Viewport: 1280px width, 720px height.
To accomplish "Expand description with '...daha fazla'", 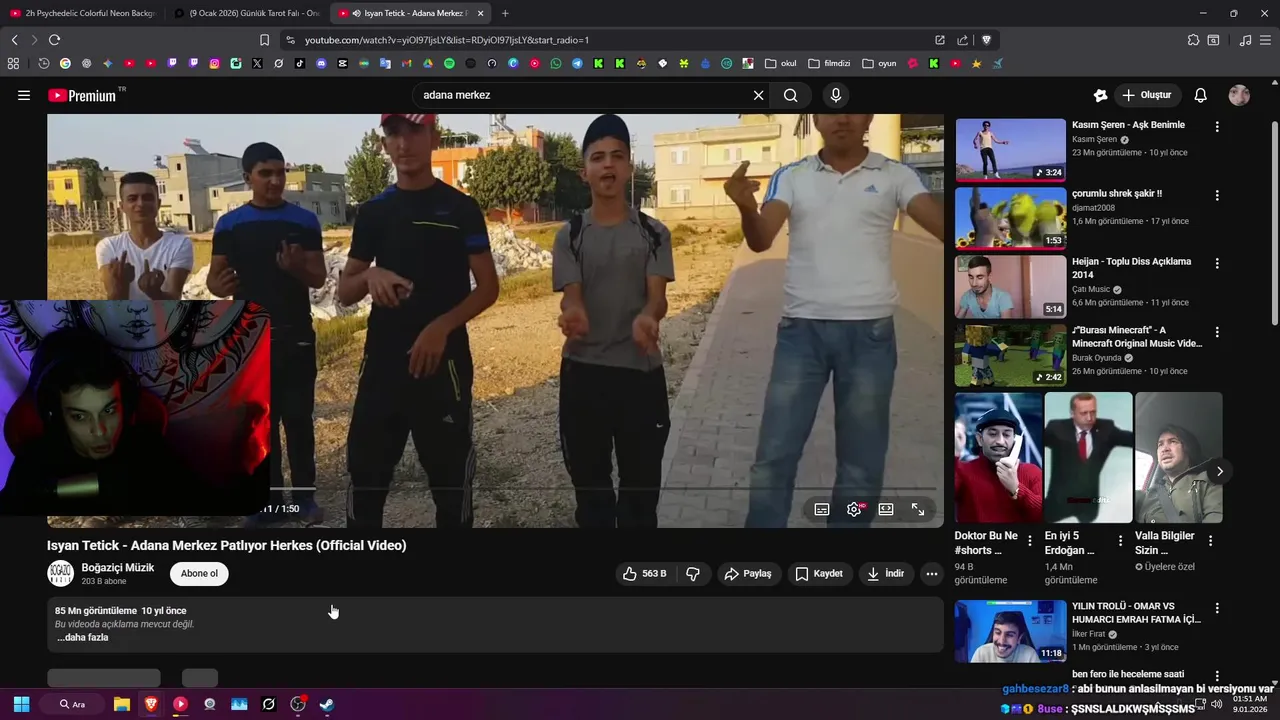I will click(83, 637).
